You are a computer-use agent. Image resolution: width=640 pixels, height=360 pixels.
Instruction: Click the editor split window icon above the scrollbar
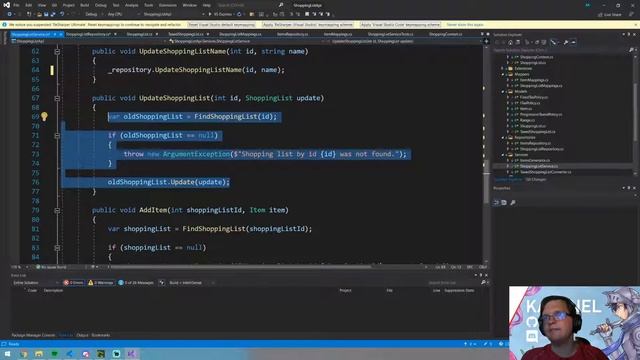[486, 41]
